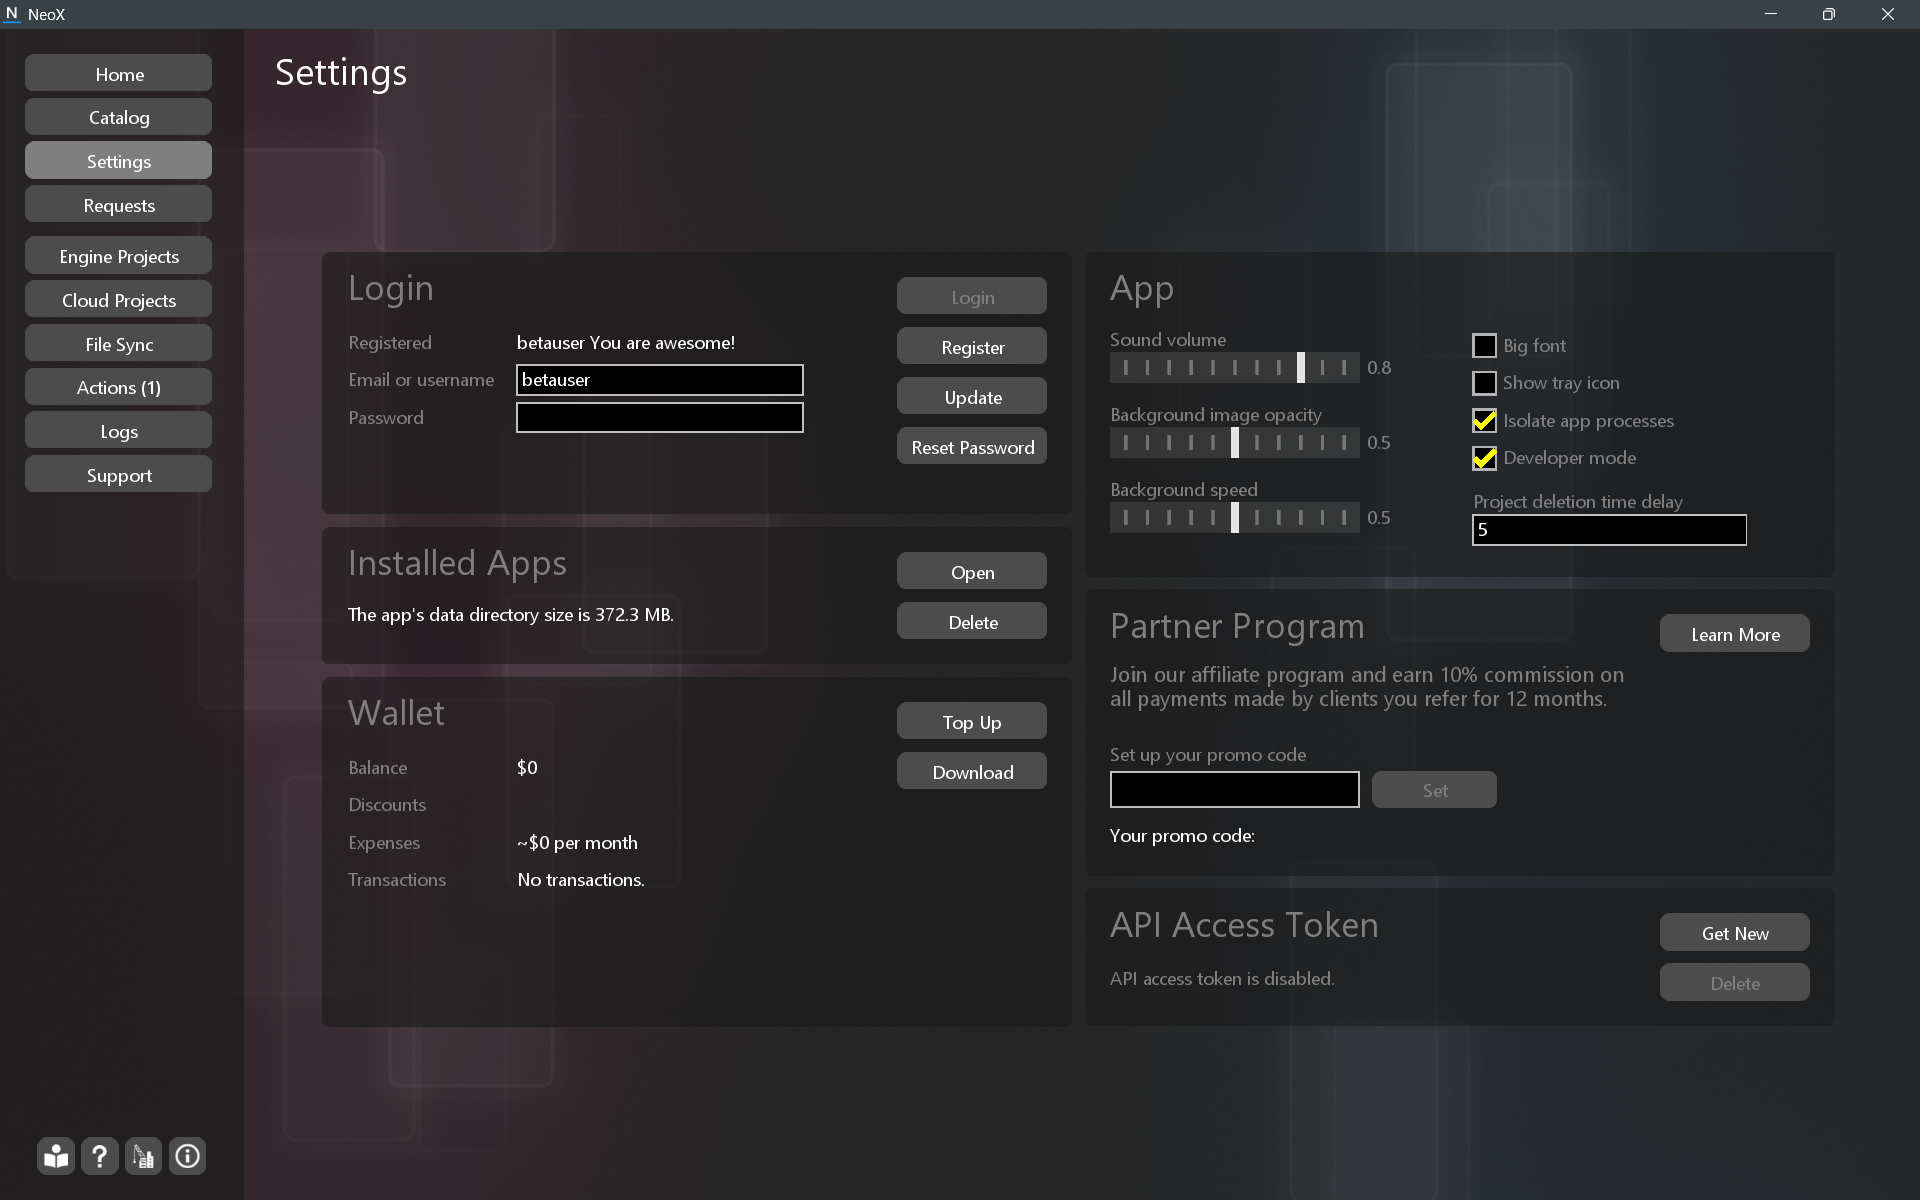Switch to the File Sync page
Viewport: 1920px width, 1200px height.
[x=119, y=344]
